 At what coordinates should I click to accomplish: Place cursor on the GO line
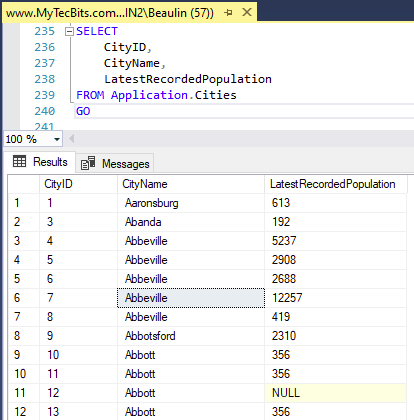pyautogui.click(x=245, y=111)
